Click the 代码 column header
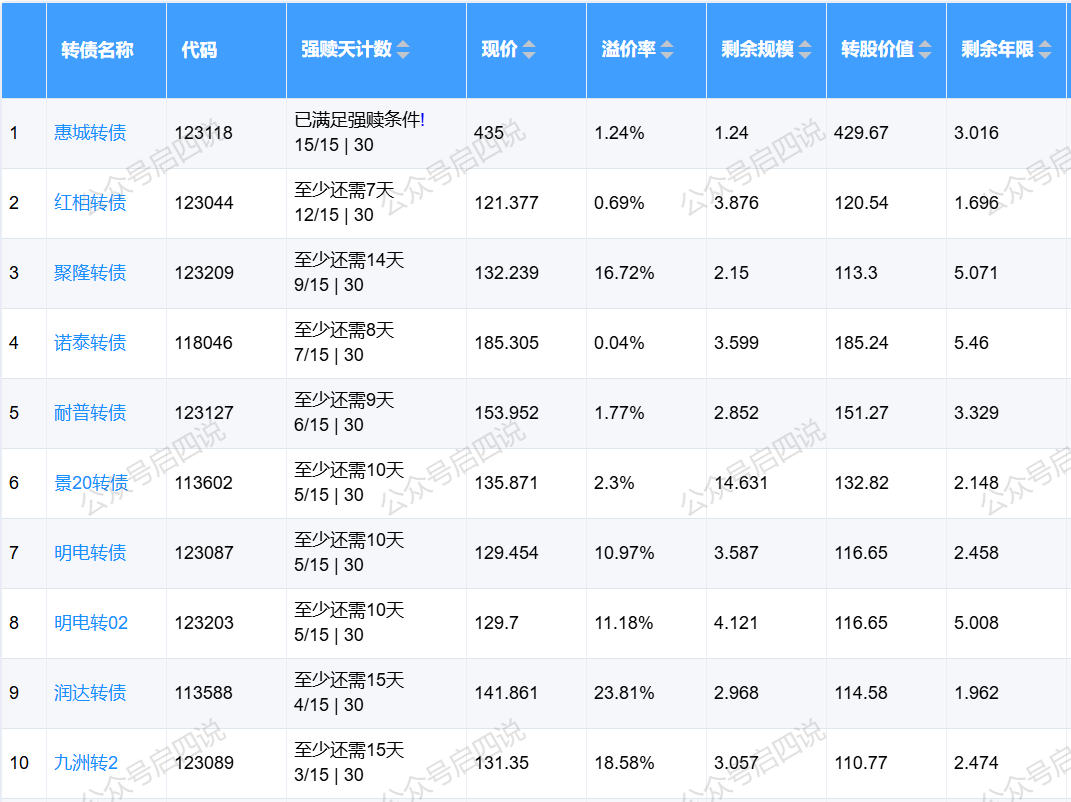This screenshot has width=1071, height=802. 199,50
